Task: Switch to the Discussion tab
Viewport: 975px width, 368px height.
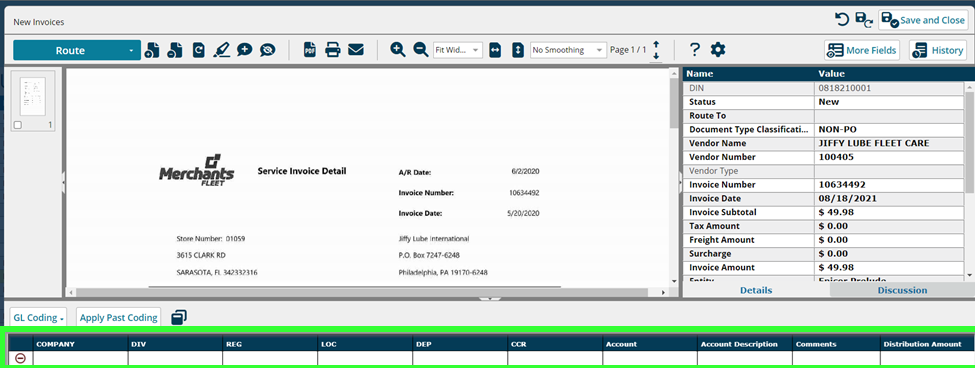Action: coord(902,290)
